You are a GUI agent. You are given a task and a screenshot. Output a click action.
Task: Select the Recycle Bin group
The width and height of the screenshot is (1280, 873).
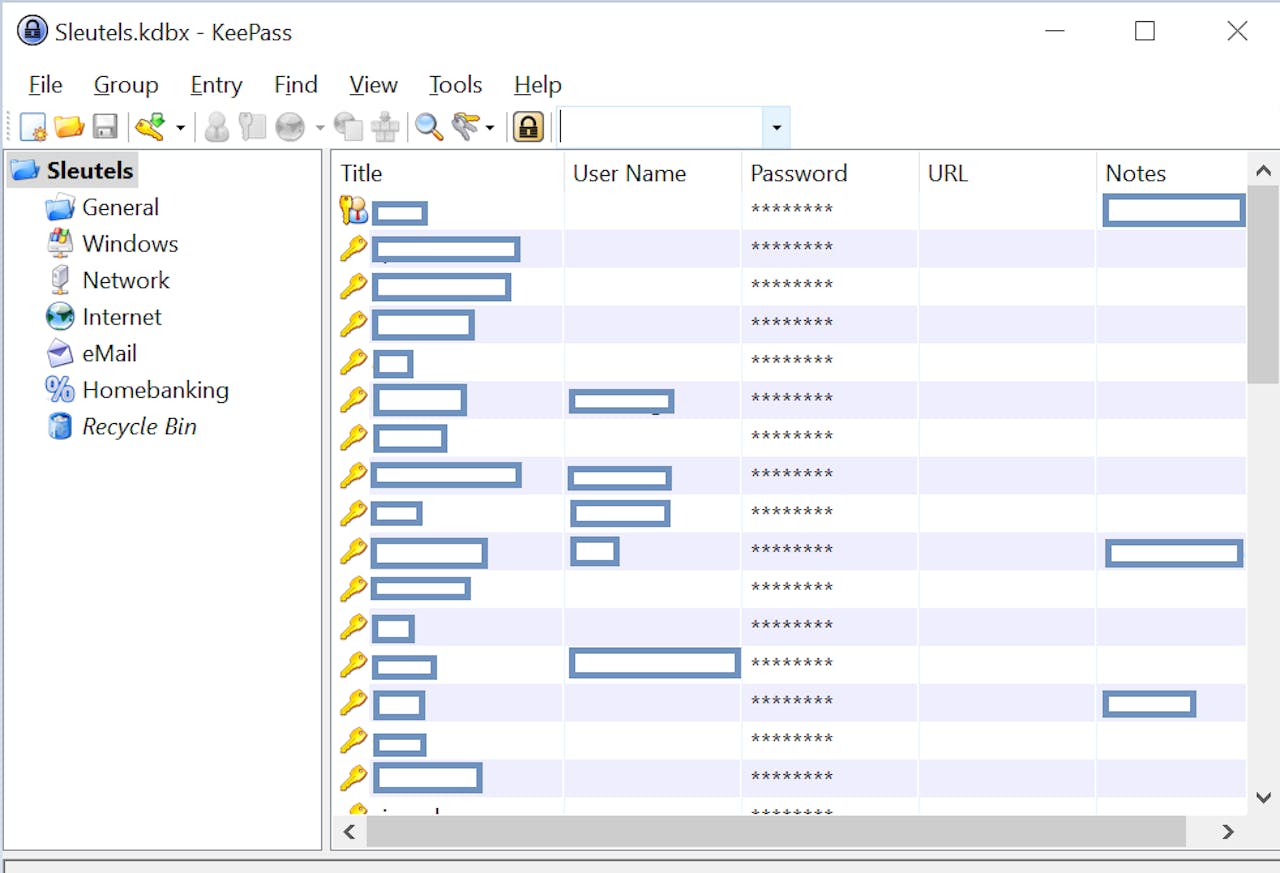coord(139,427)
